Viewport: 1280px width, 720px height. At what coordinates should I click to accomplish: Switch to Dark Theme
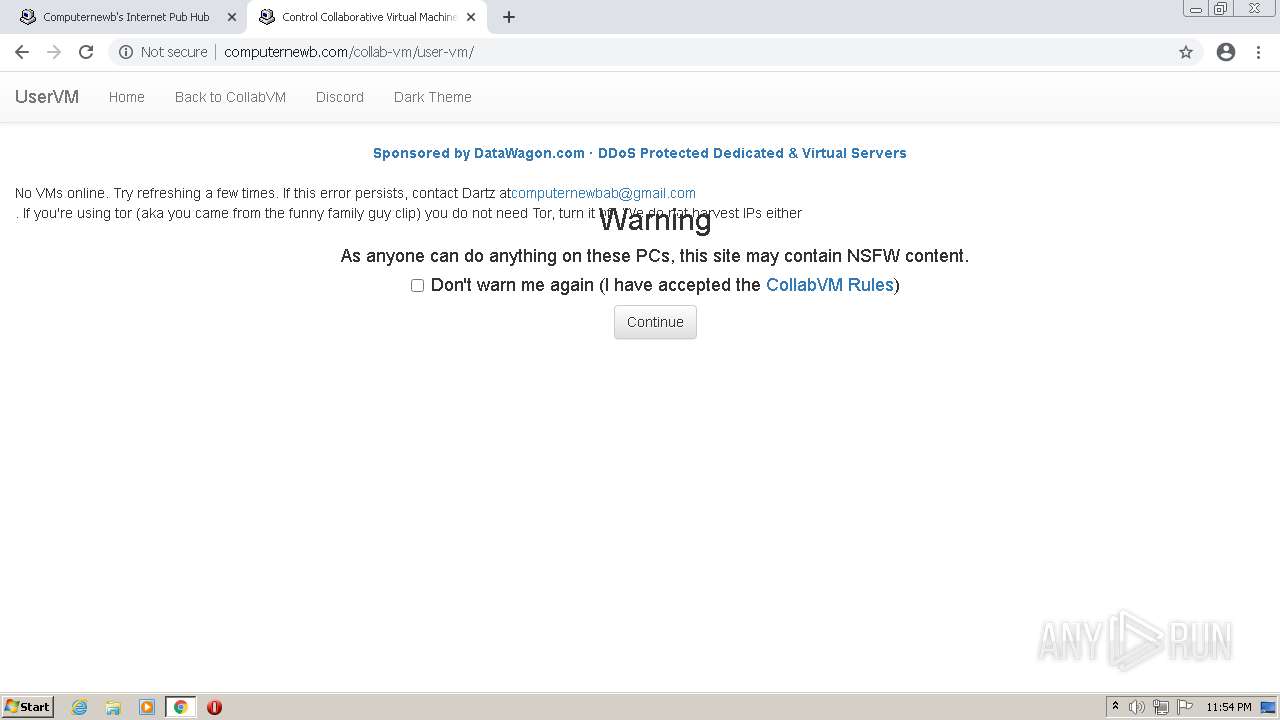tap(432, 97)
